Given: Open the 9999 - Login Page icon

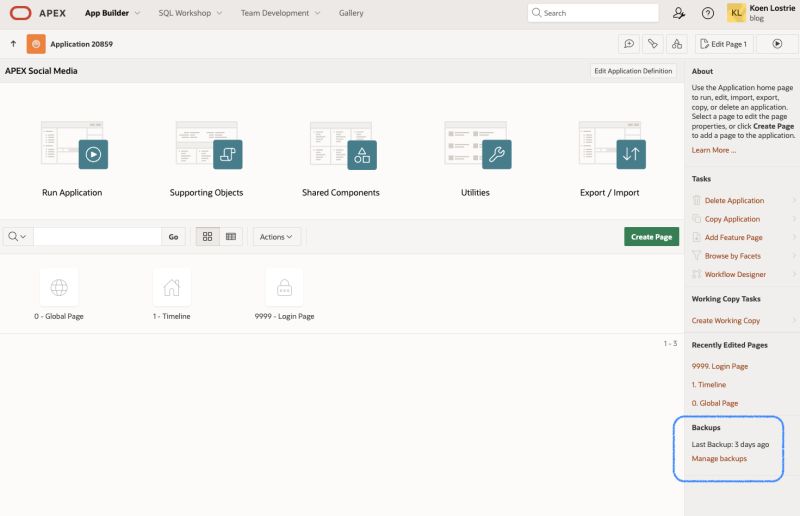Looking at the screenshot, I should pos(284,287).
